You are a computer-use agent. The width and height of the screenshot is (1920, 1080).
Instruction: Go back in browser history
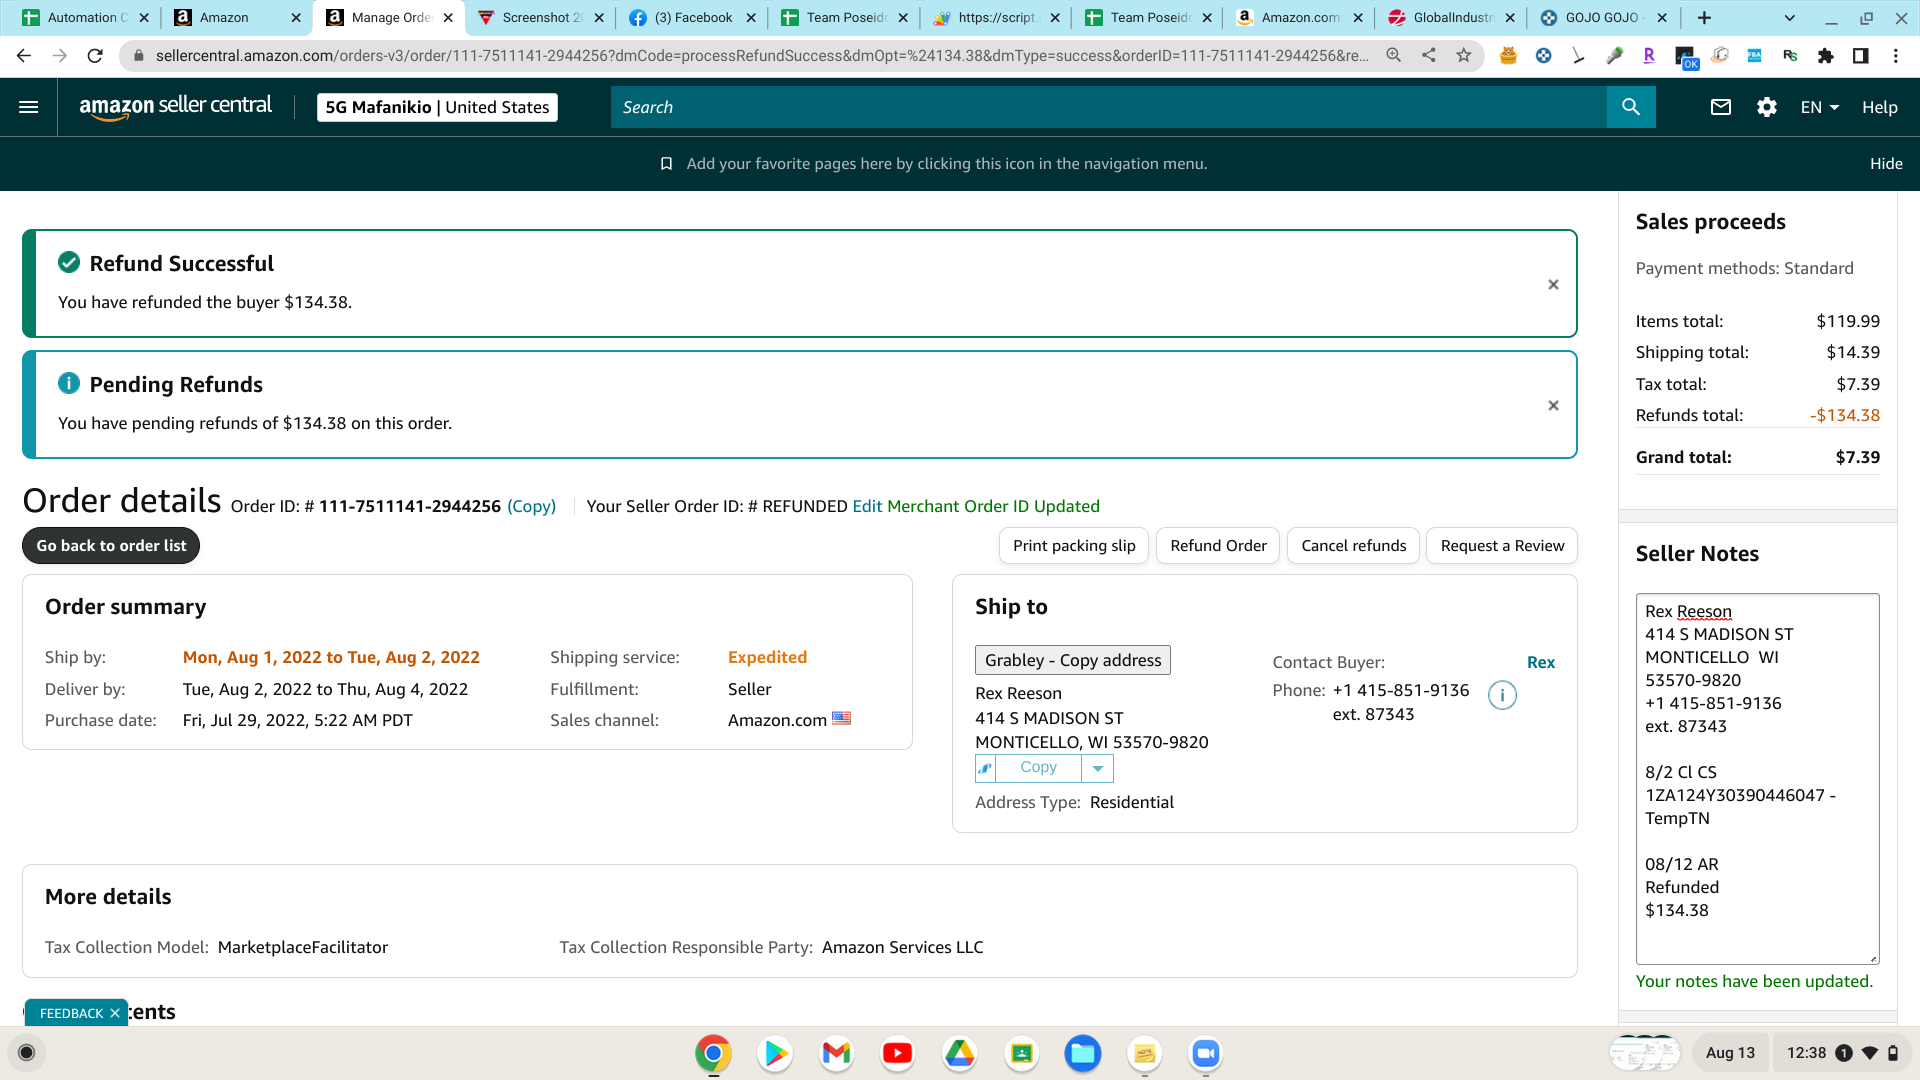(x=24, y=56)
